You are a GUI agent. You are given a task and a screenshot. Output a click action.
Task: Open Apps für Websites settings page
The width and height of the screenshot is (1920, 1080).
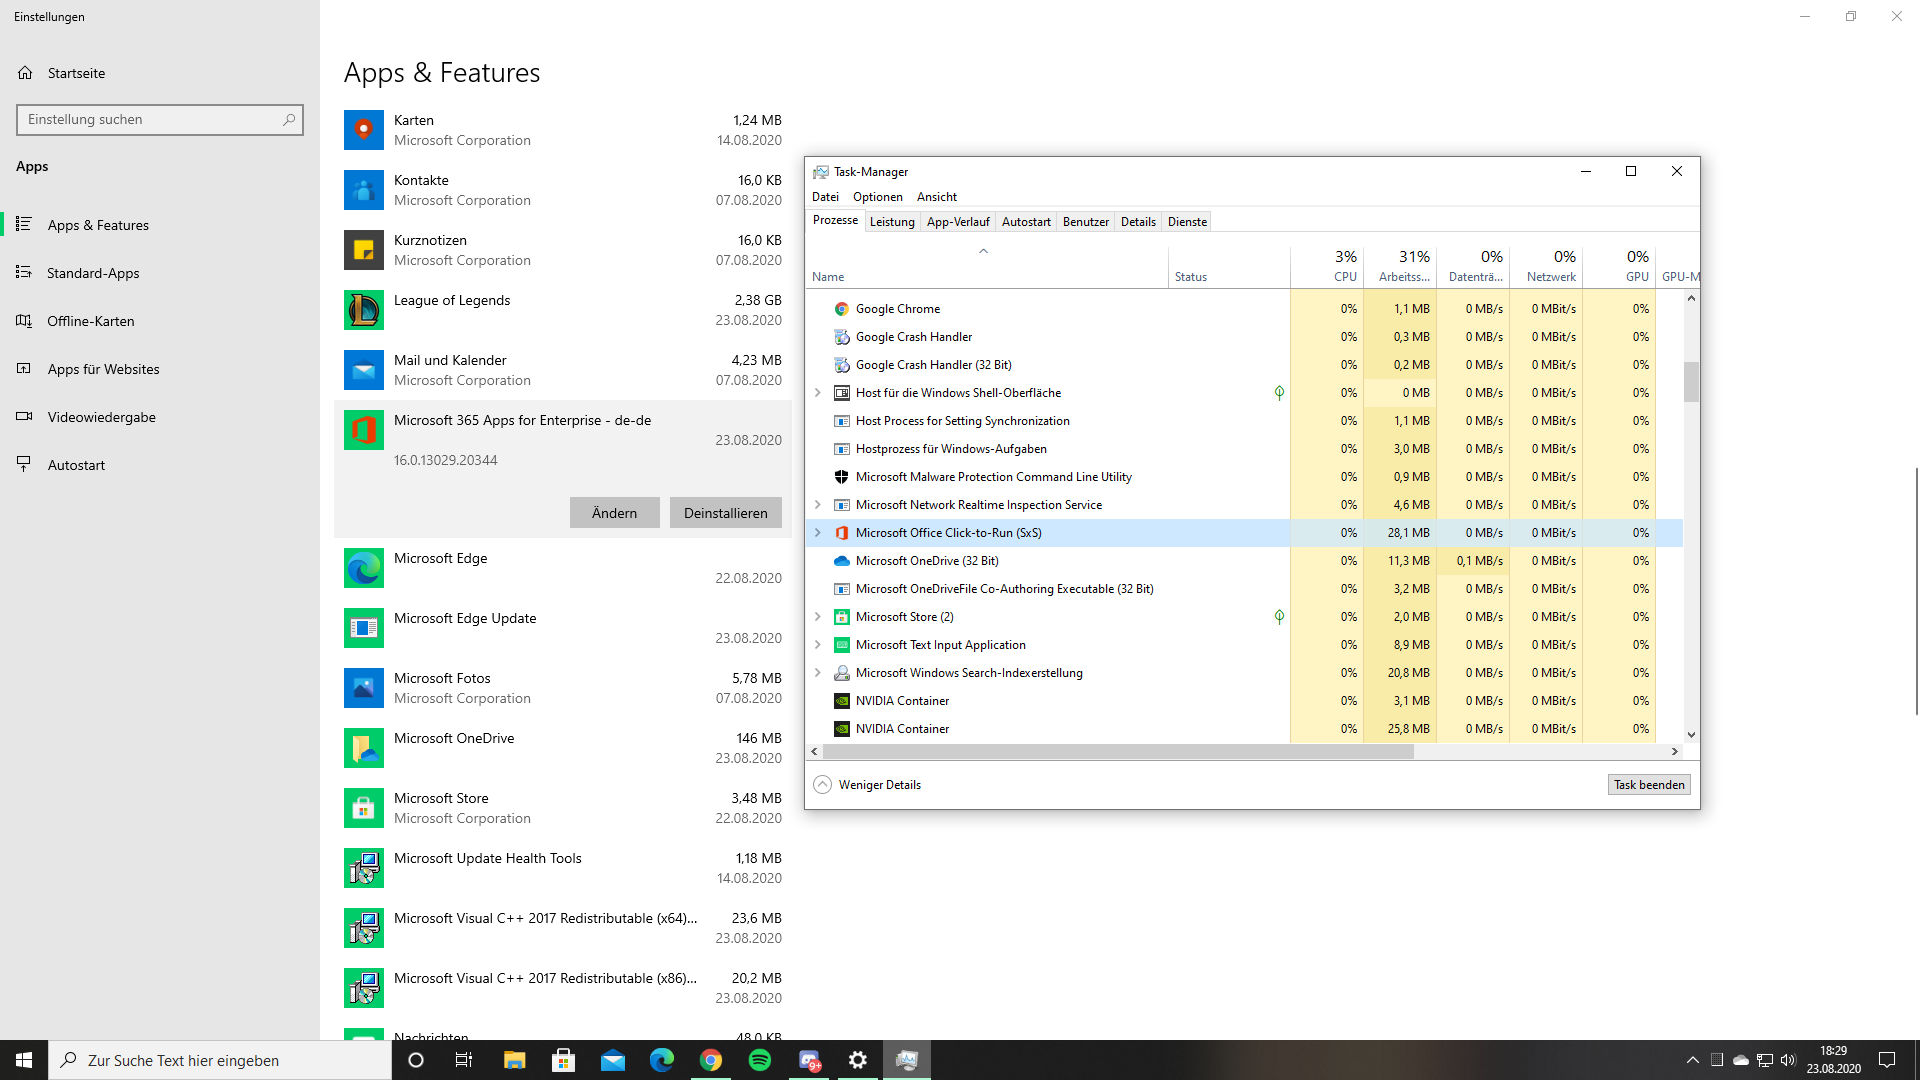160,369
